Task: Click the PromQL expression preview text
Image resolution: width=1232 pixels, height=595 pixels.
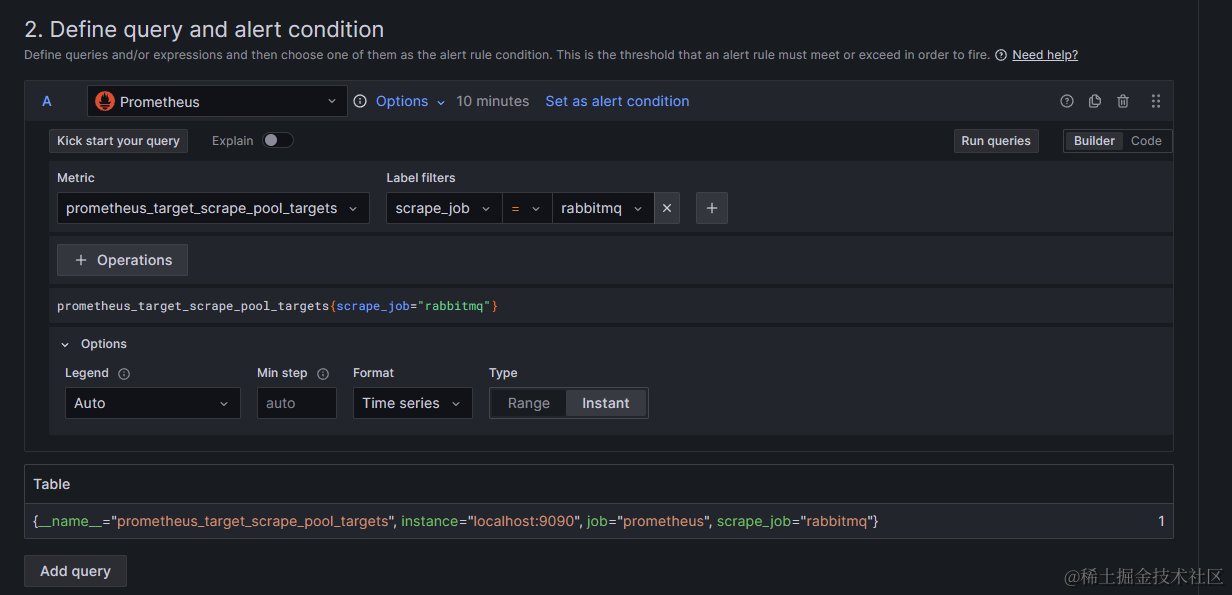Action: 277,306
